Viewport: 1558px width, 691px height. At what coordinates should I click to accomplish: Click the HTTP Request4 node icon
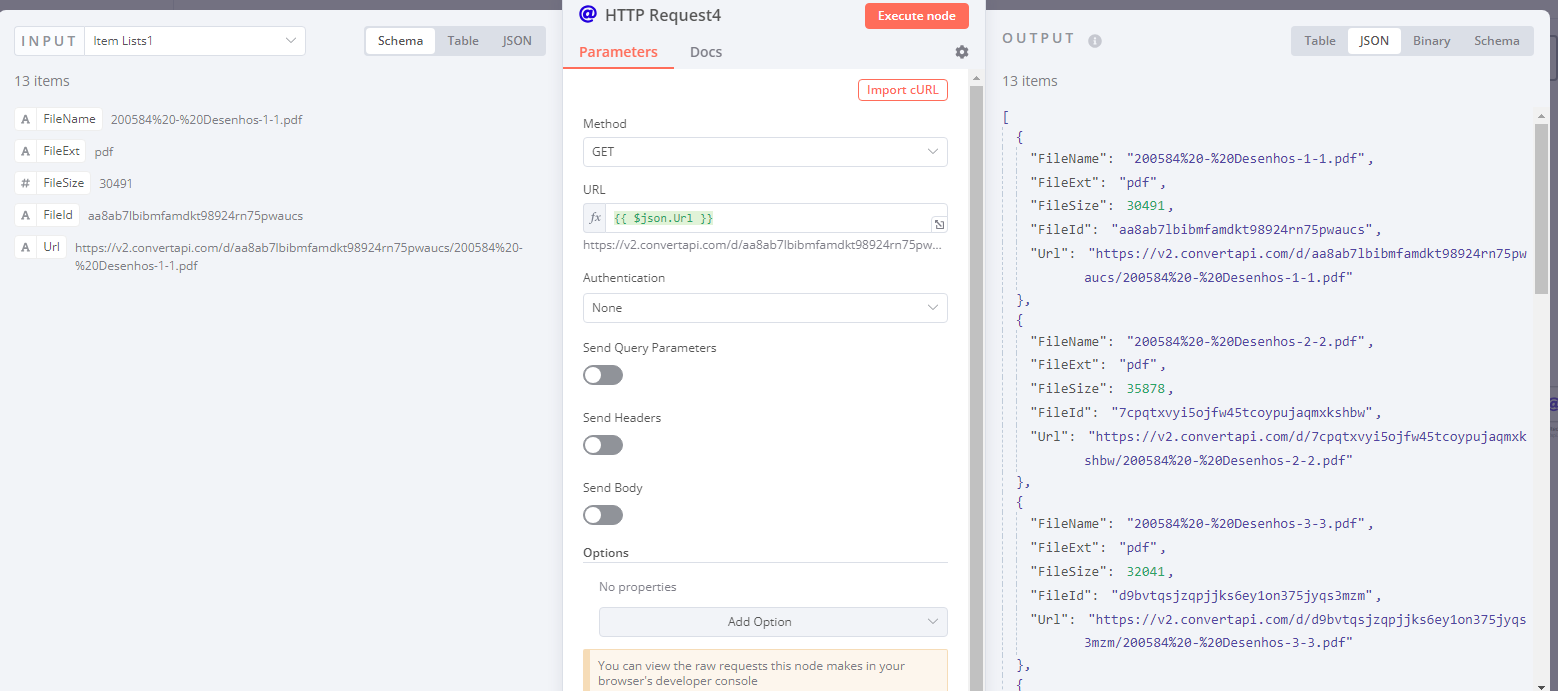pos(588,15)
